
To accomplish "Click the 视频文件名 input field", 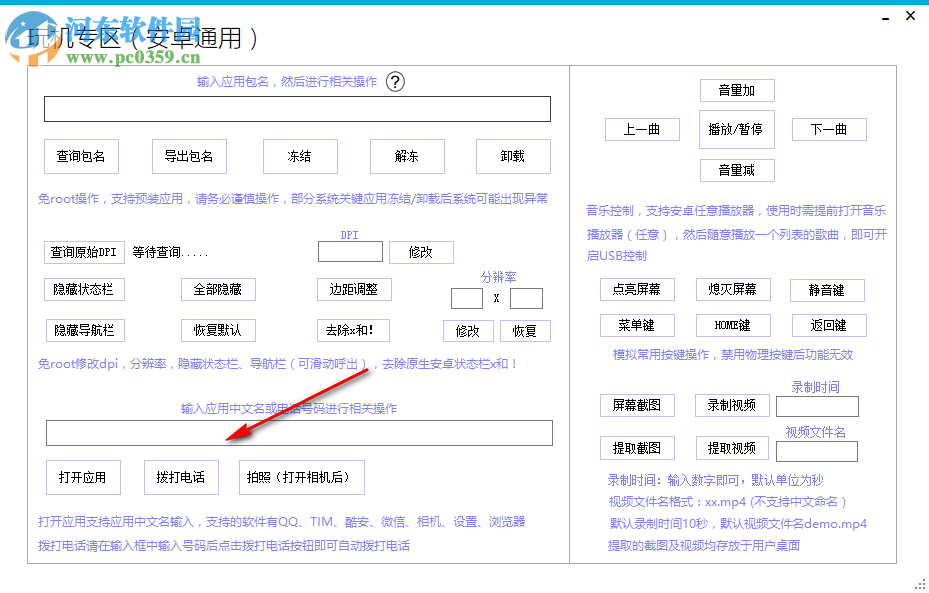I will [816, 451].
